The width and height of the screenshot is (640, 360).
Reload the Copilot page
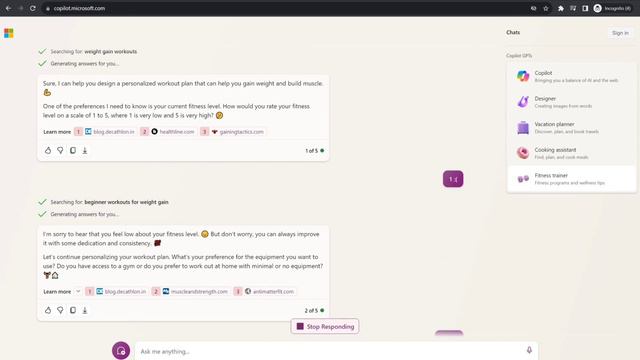point(33,8)
